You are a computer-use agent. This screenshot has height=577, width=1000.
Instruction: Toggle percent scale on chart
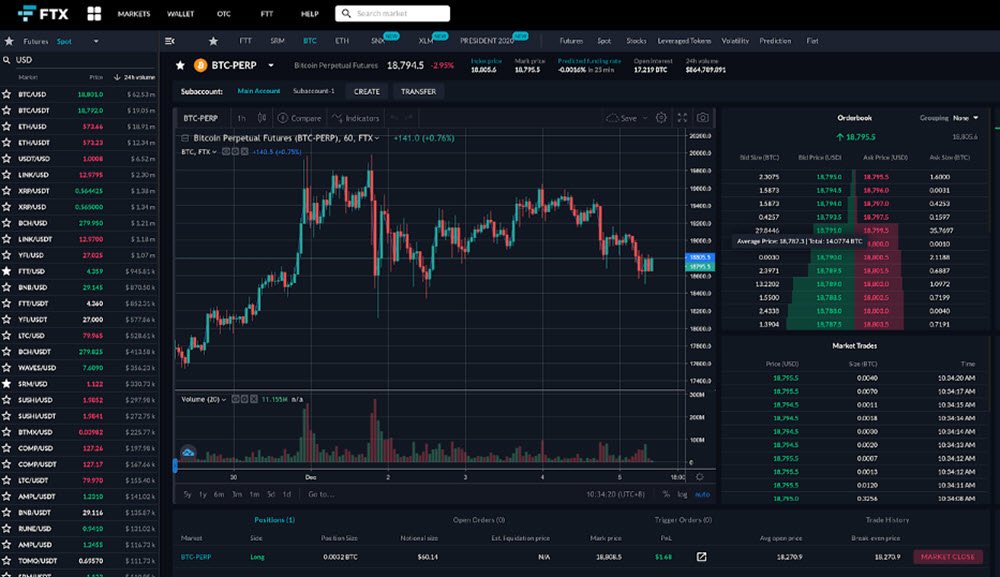[666, 494]
